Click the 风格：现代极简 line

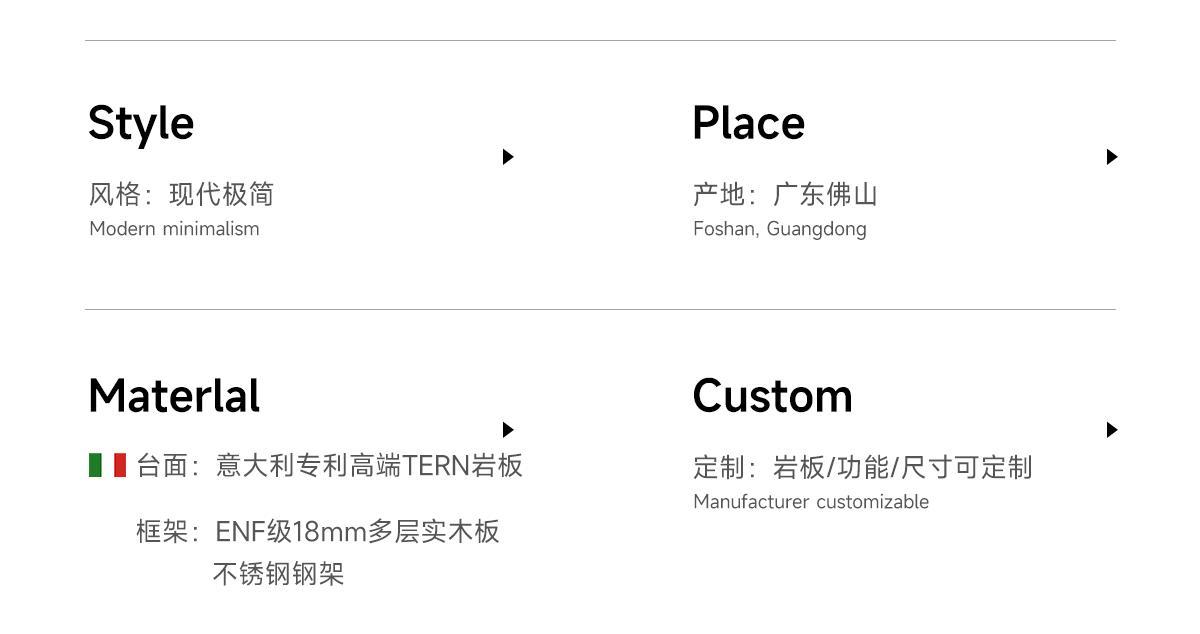pos(181,194)
